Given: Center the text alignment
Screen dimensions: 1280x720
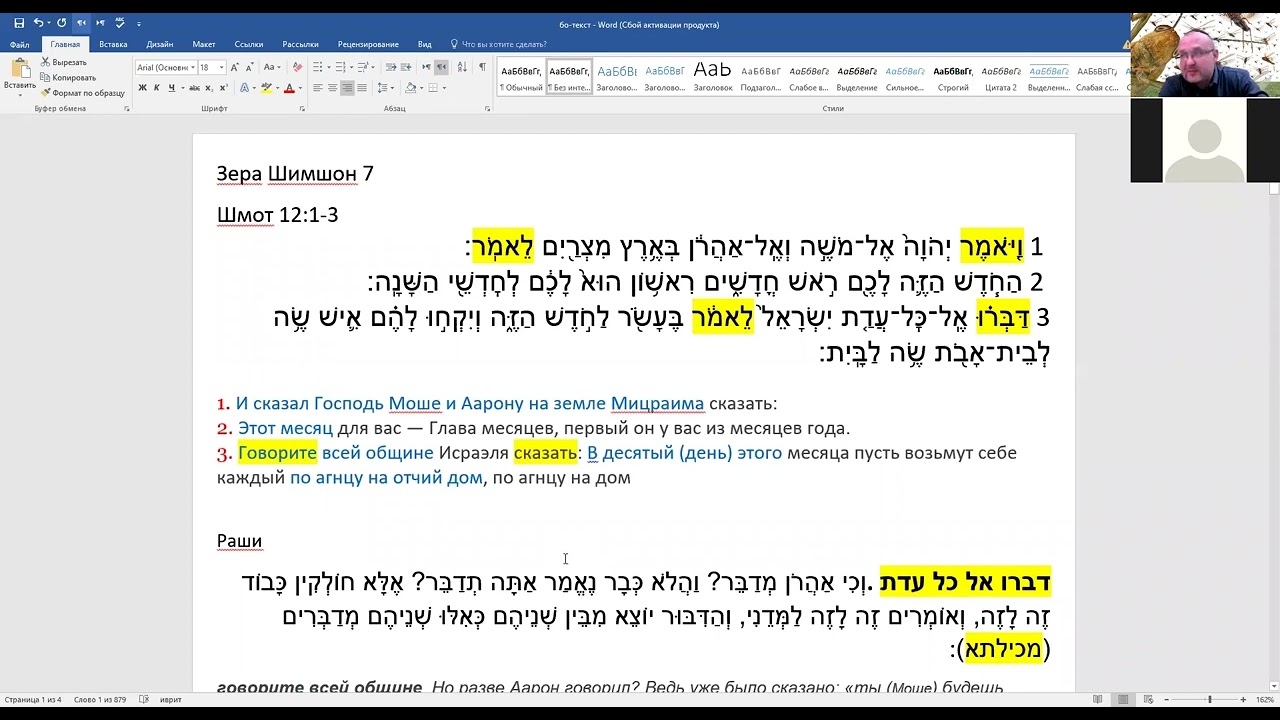Looking at the screenshot, I should (332, 88).
